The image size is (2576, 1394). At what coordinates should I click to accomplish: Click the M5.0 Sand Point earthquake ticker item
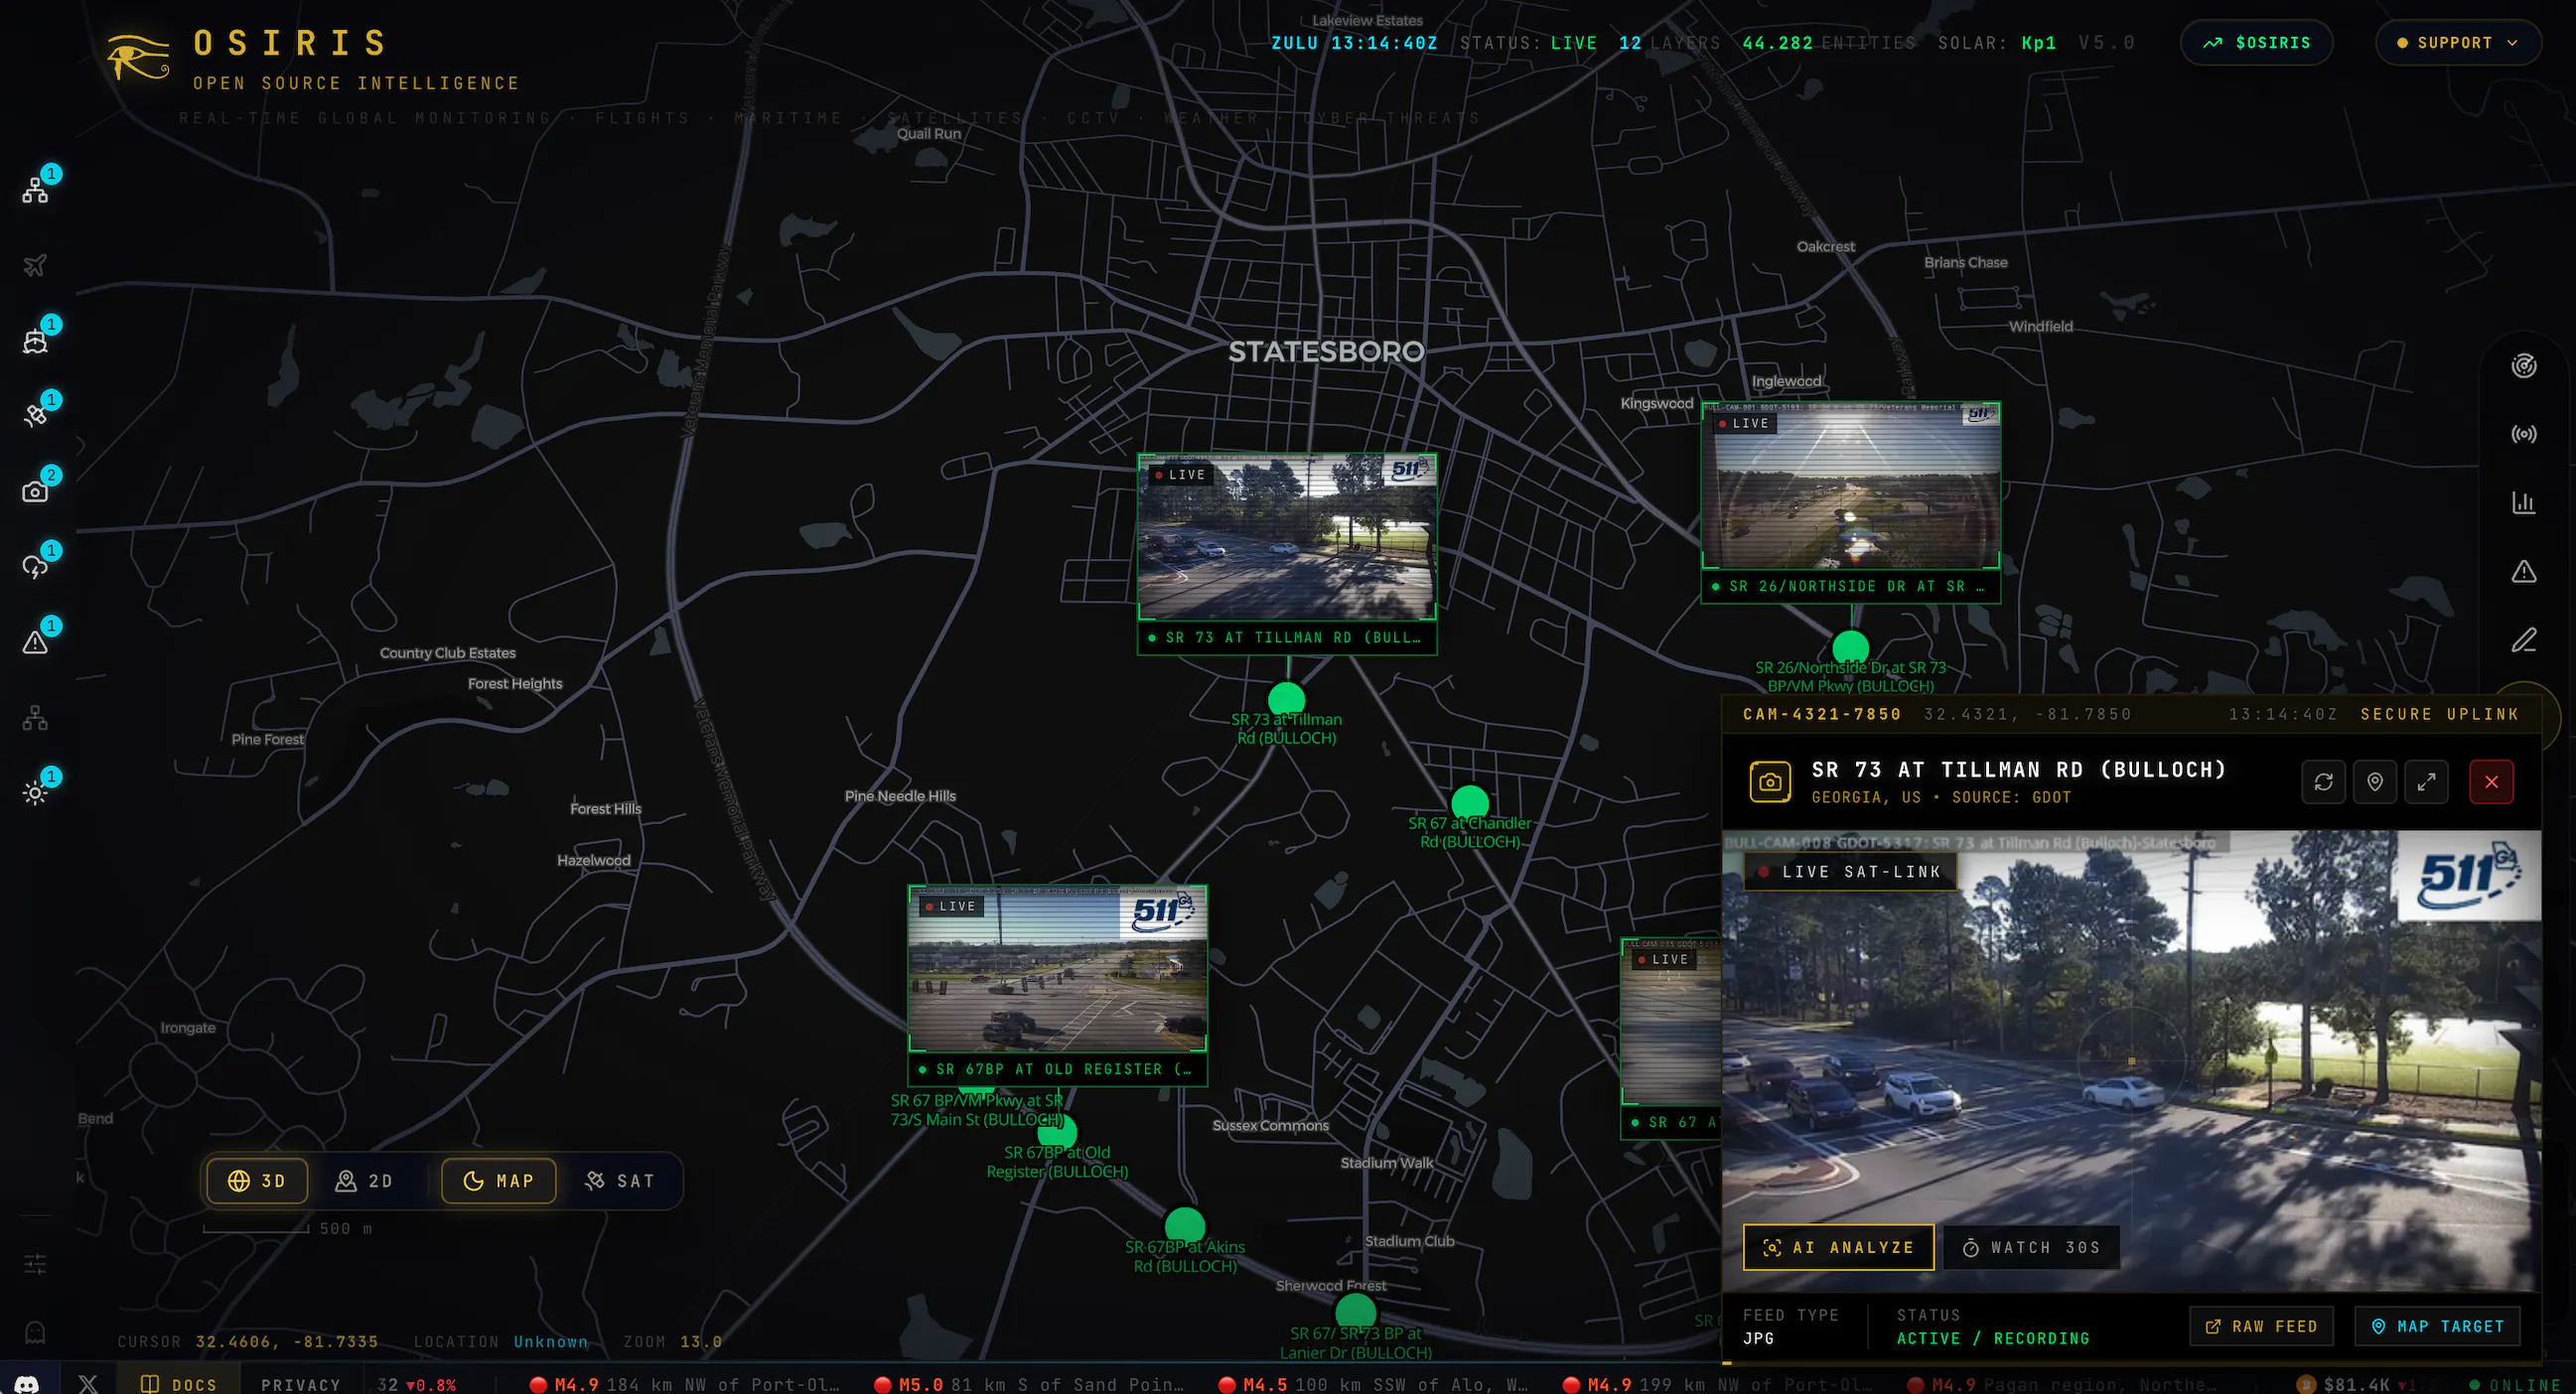(x=1029, y=1384)
